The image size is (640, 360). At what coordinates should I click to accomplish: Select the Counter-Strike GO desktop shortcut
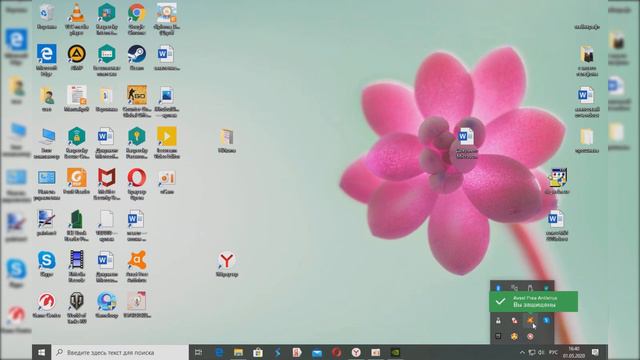[136, 100]
